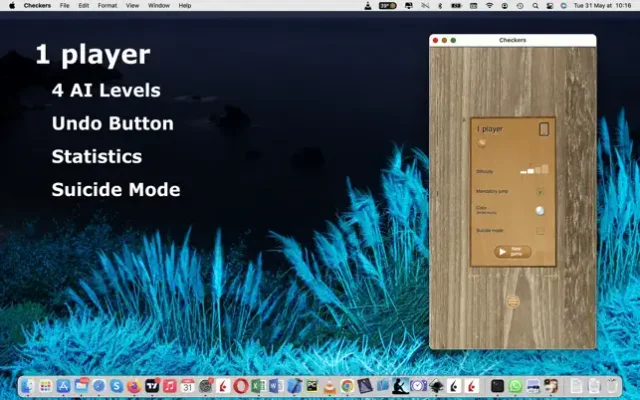Viewport: 640px width, 400px height.
Task: Toggle the Mandatory jump checkbox
Action: point(540,191)
